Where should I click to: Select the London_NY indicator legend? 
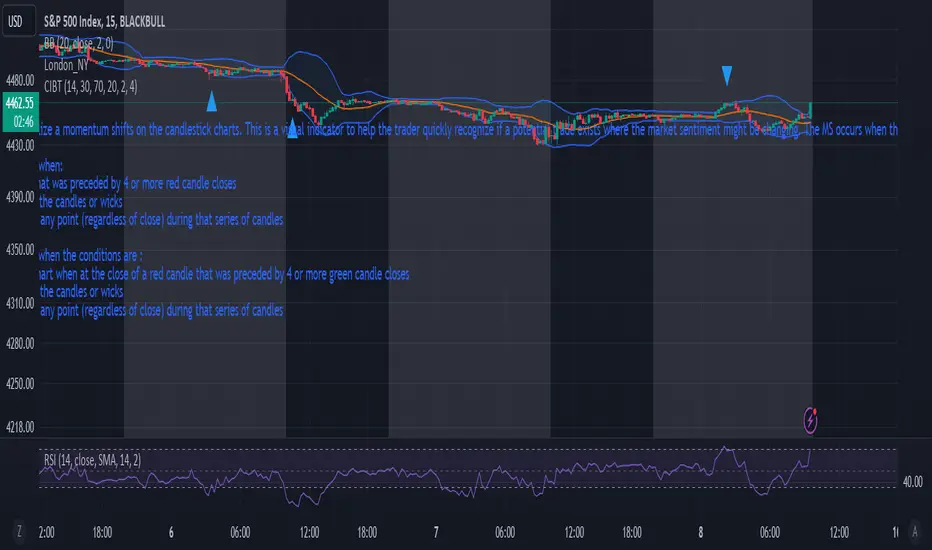pyautogui.click(x=66, y=65)
